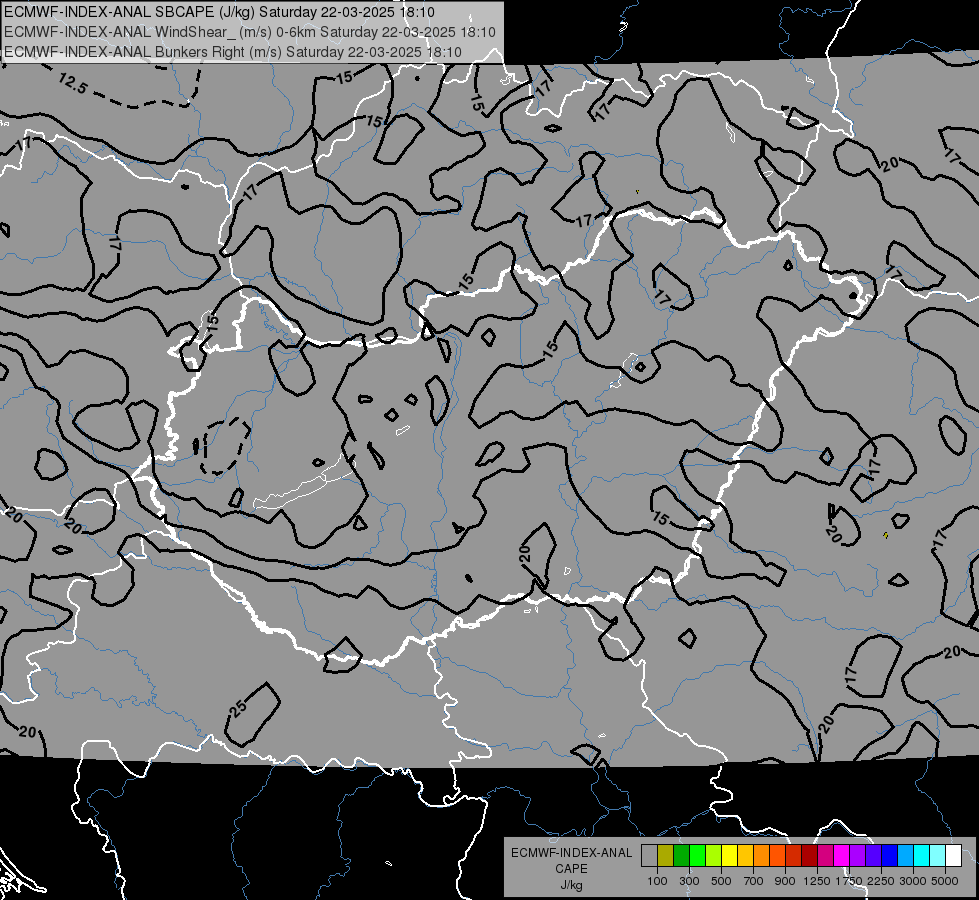Click the 12.5 dashed contour label
The width and height of the screenshot is (979, 900).
(72, 83)
